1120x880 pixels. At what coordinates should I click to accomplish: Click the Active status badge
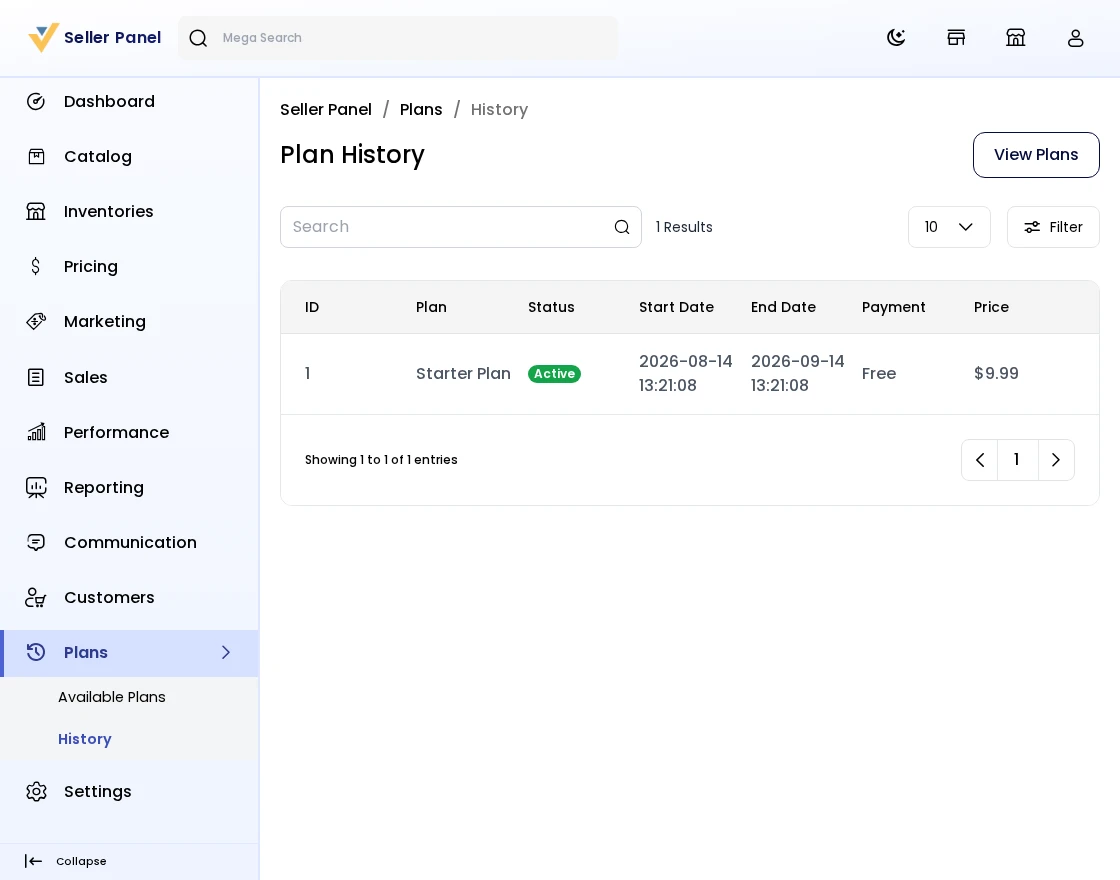click(554, 374)
